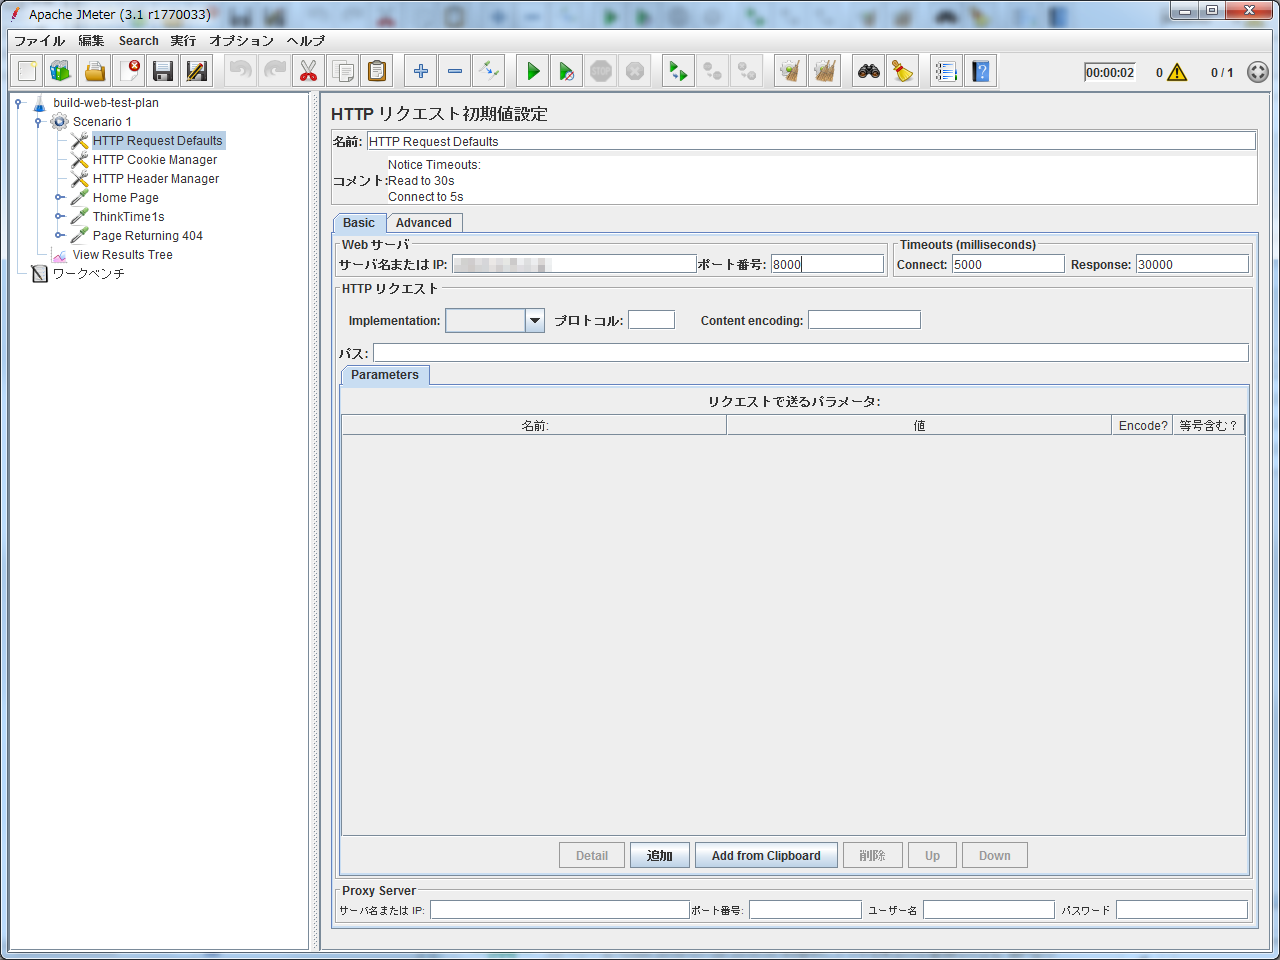The image size is (1280, 960).
Task: Click the Toggle enable/disable icon
Action: click(x=489, y=71)
